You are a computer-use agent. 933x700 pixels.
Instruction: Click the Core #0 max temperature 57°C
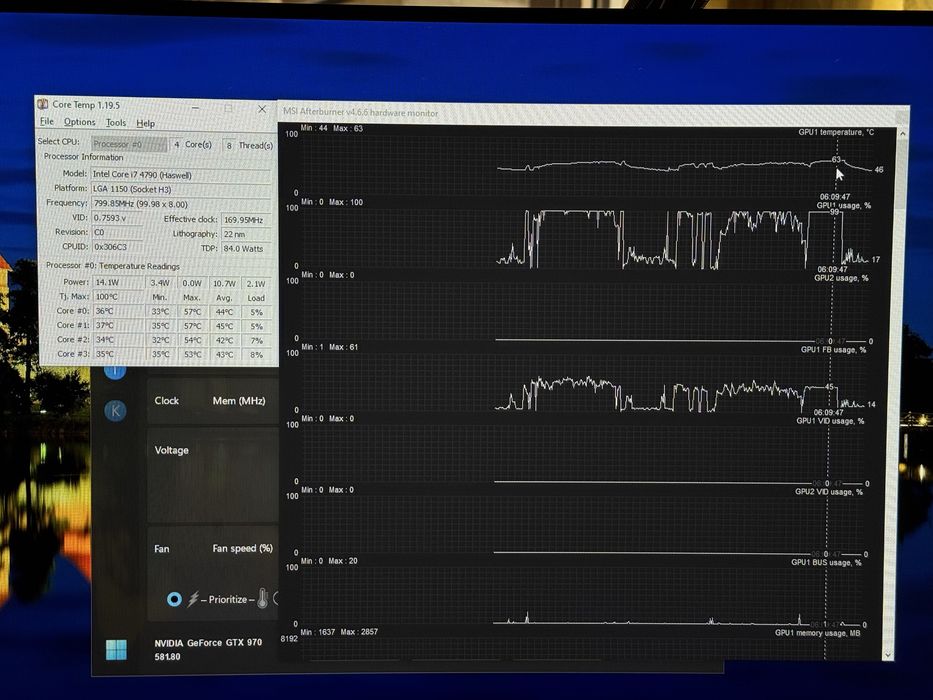192,312
